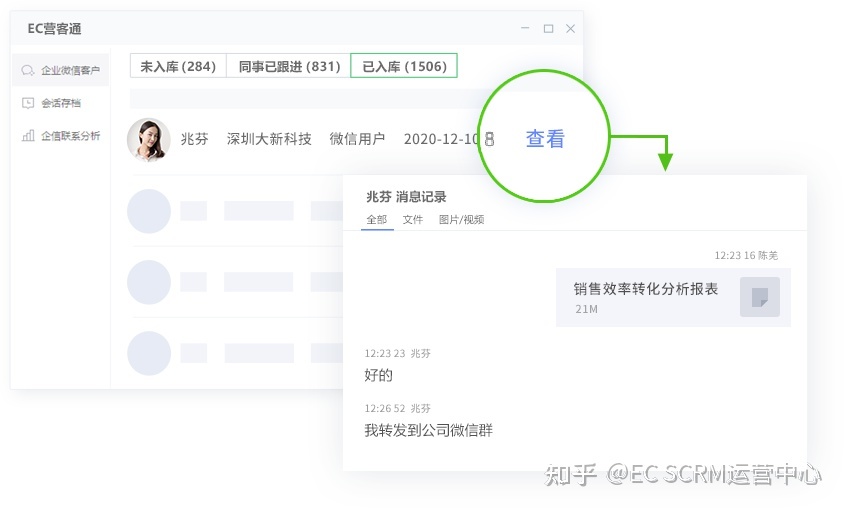This screenshot has width=844, height=508.
Task: Select the 全部 tab in message records
Action: point(377,220)
